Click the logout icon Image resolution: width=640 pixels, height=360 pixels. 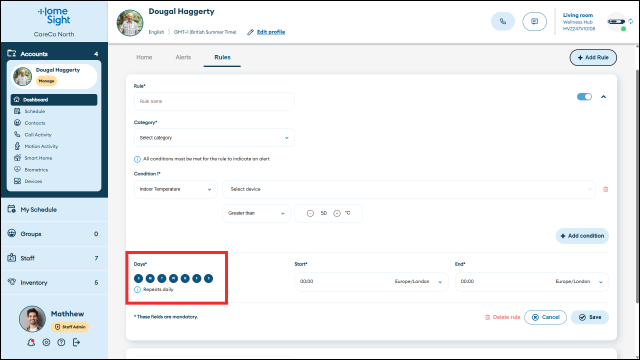tap(76, 342)
